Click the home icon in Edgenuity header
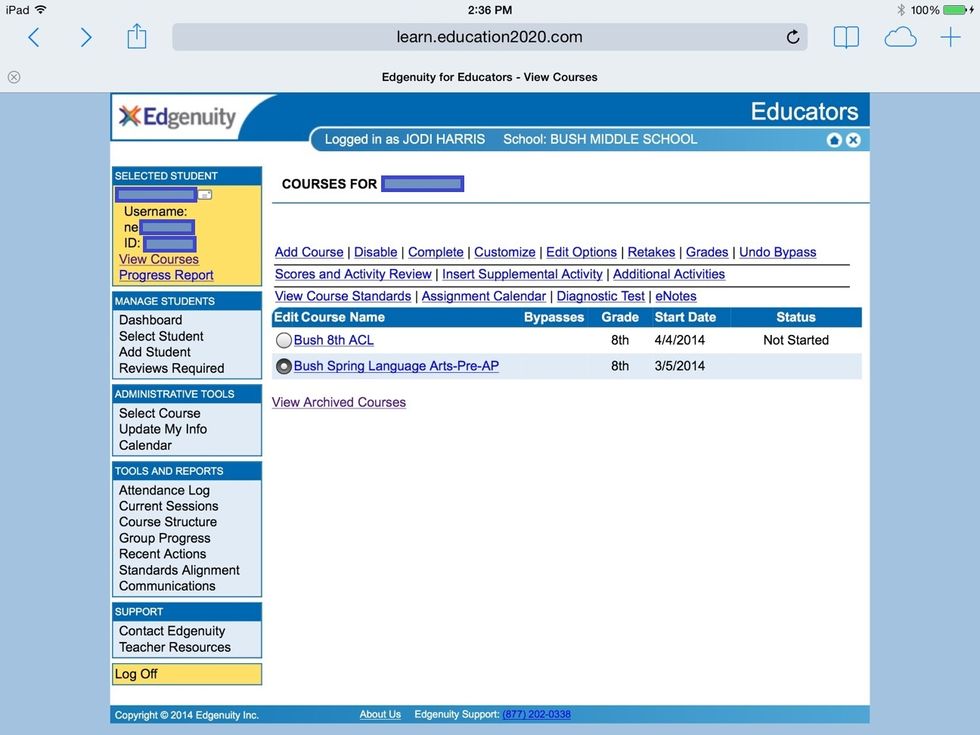 834,140
